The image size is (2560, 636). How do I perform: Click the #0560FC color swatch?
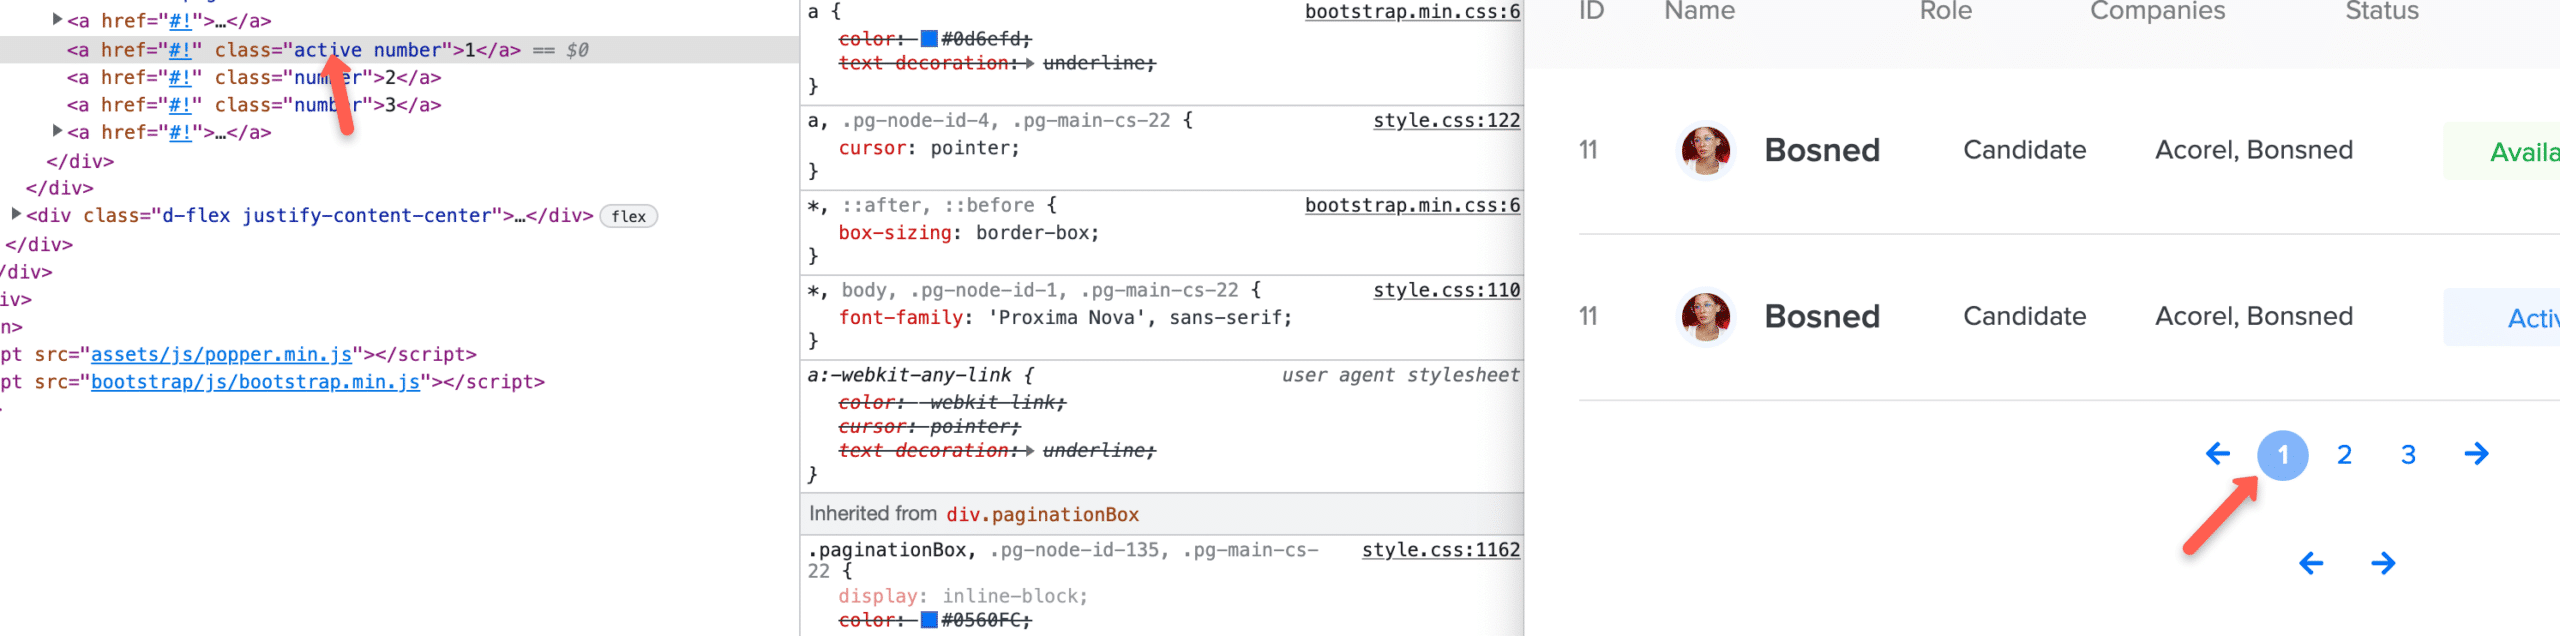pos(929,620)
